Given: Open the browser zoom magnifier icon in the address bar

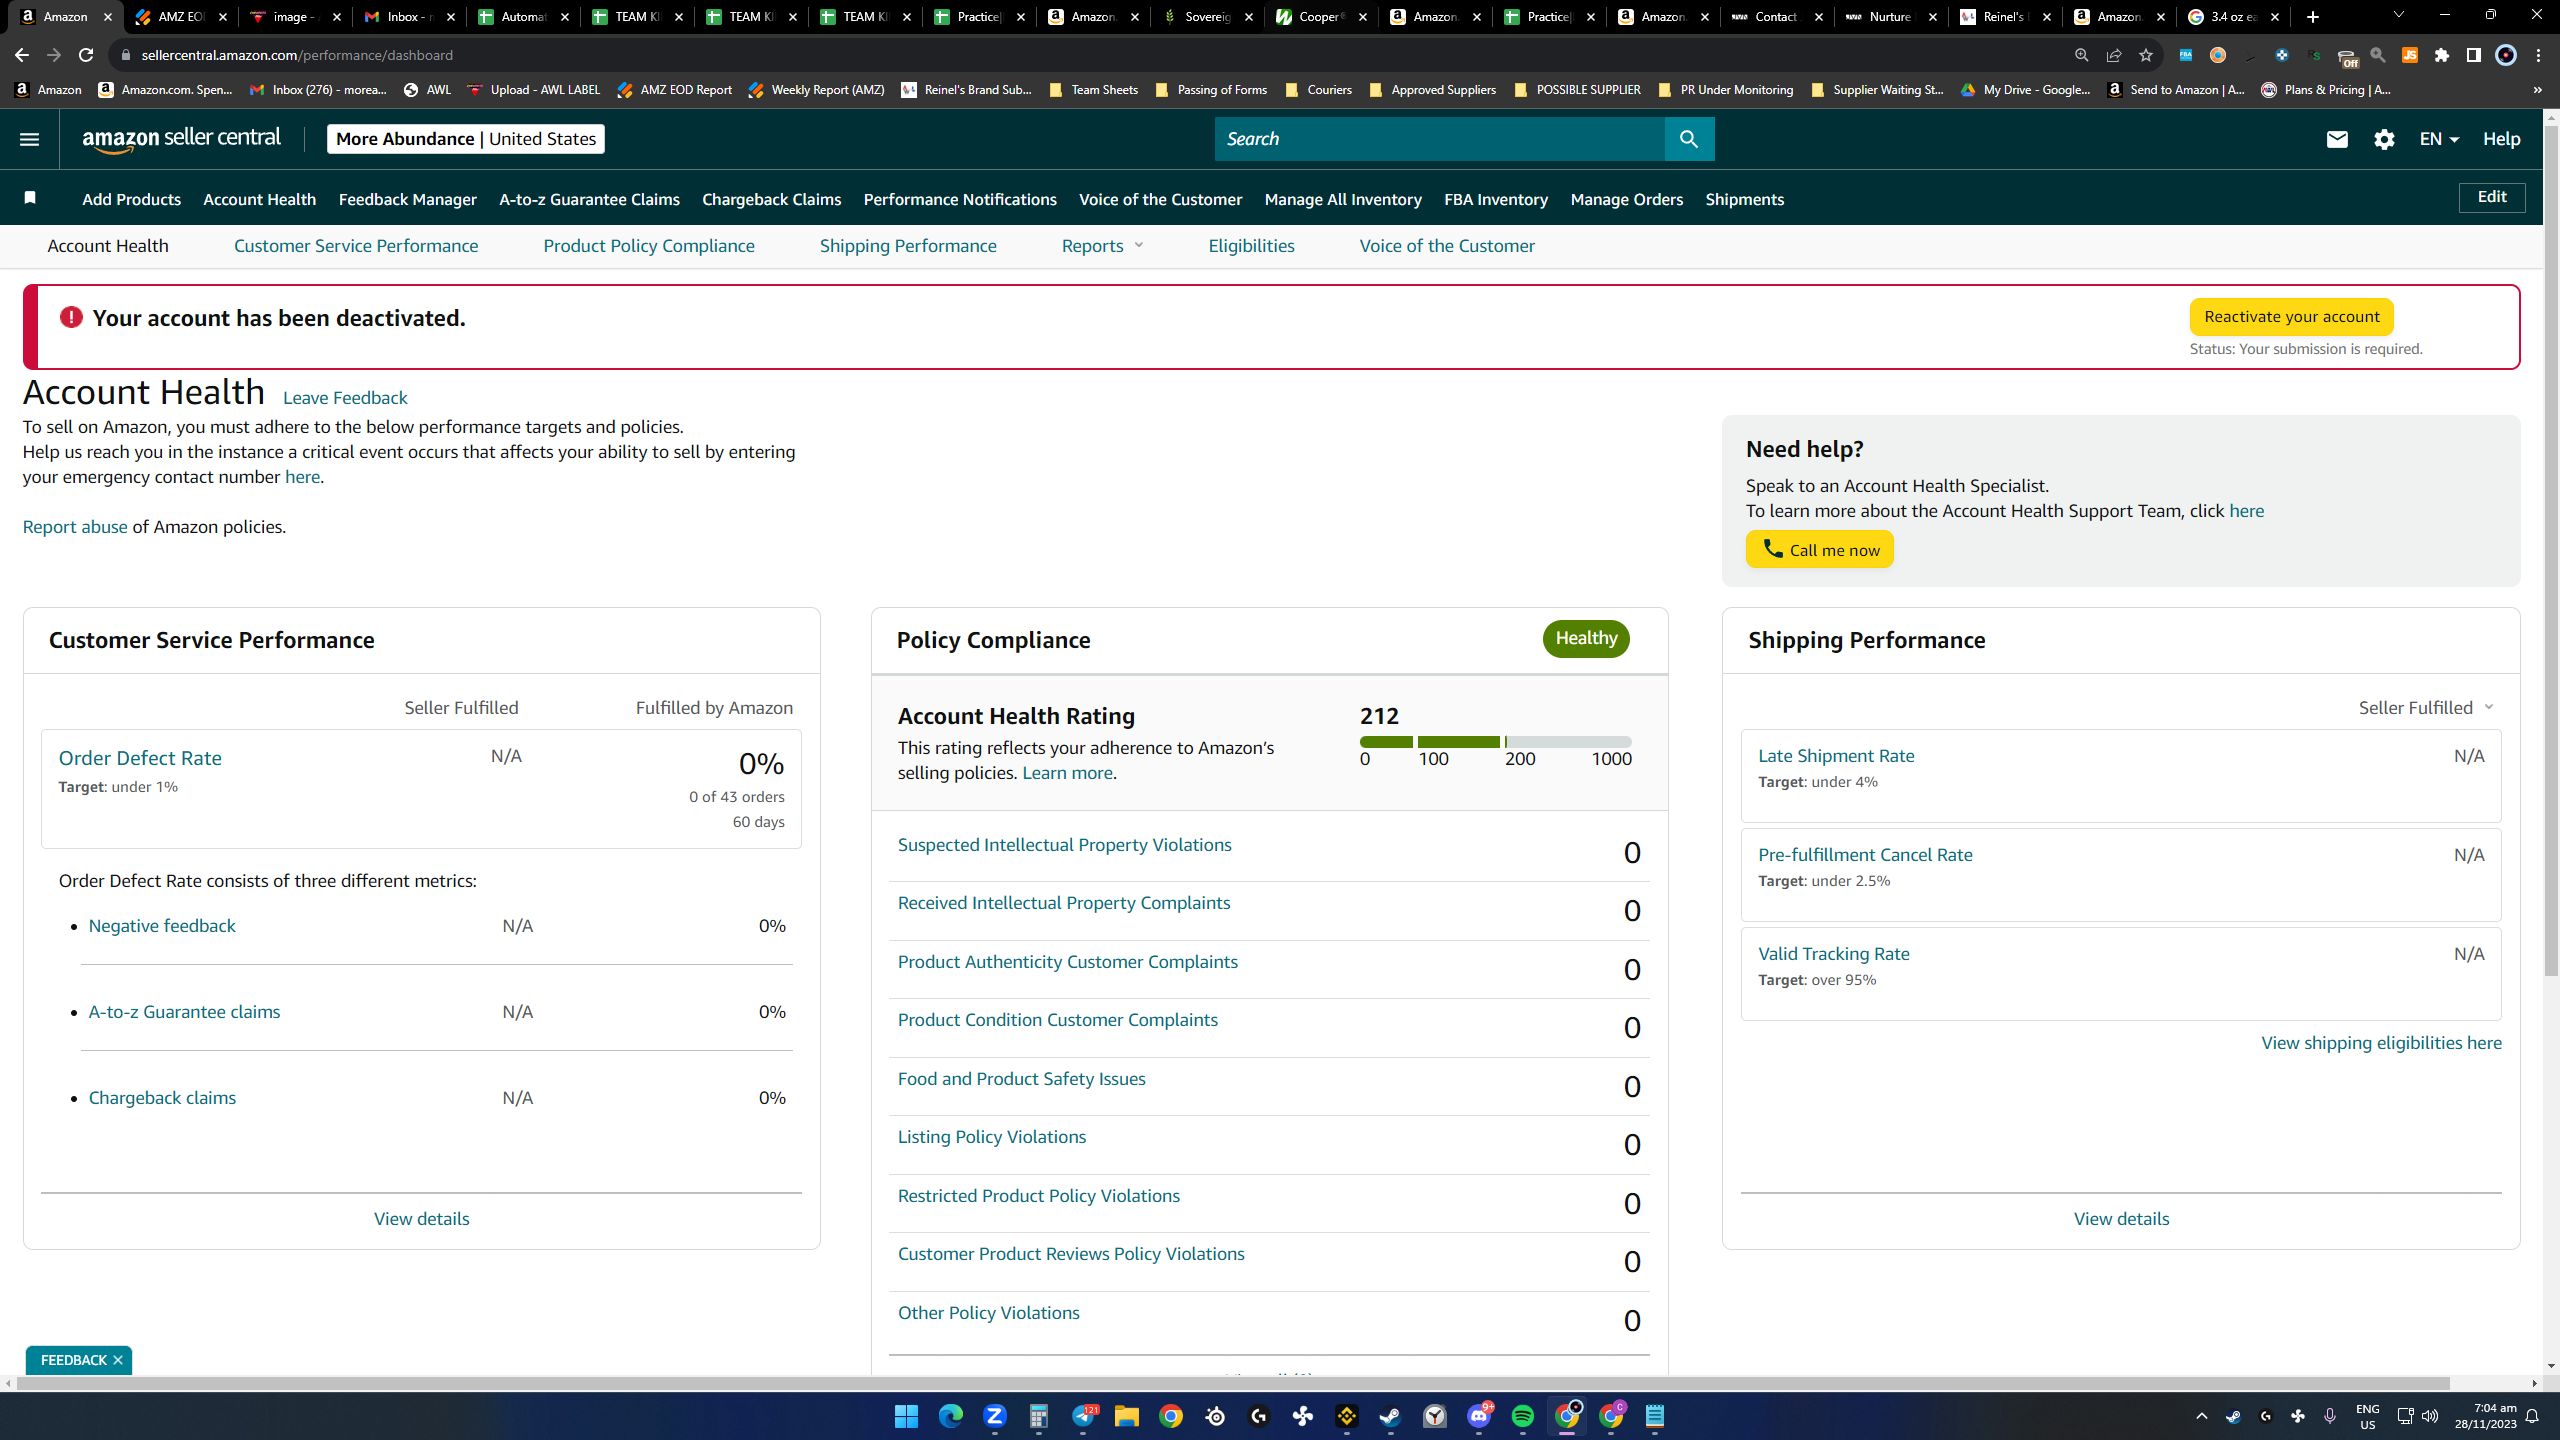Looking at the screenshot, I should (x=2081, y=55).
